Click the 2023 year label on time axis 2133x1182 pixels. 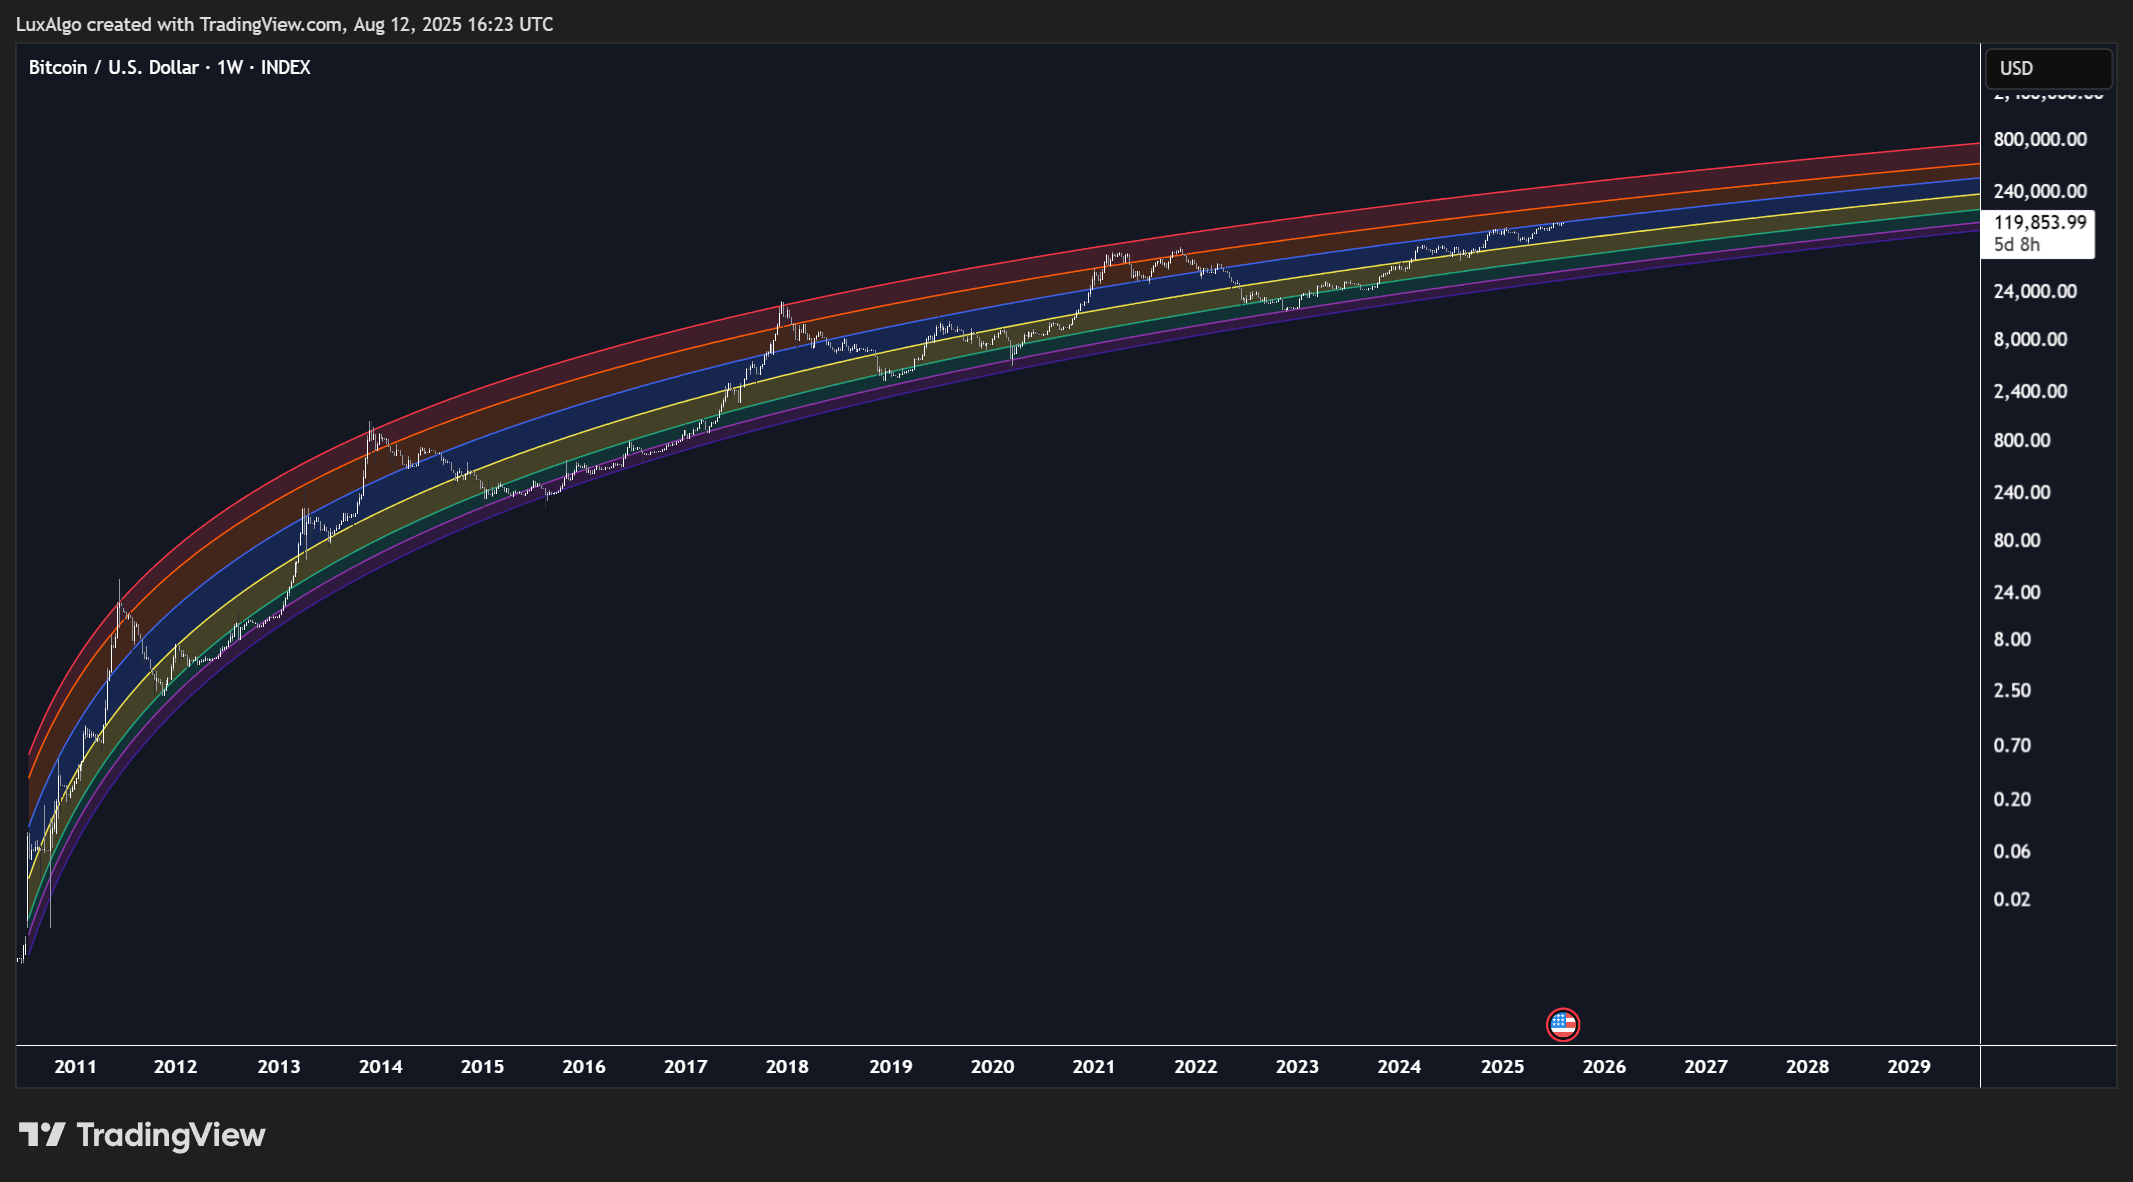coord(1297,1066)
